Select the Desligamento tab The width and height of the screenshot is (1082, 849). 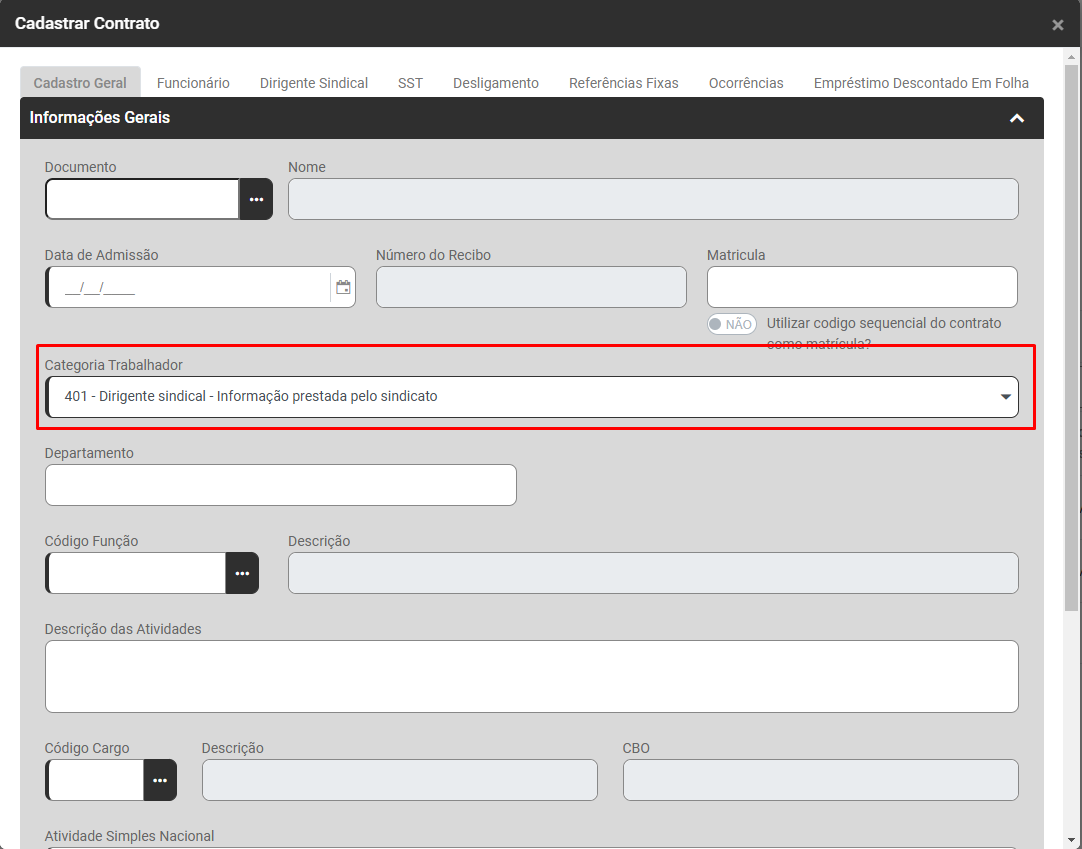tap(495, 83)
